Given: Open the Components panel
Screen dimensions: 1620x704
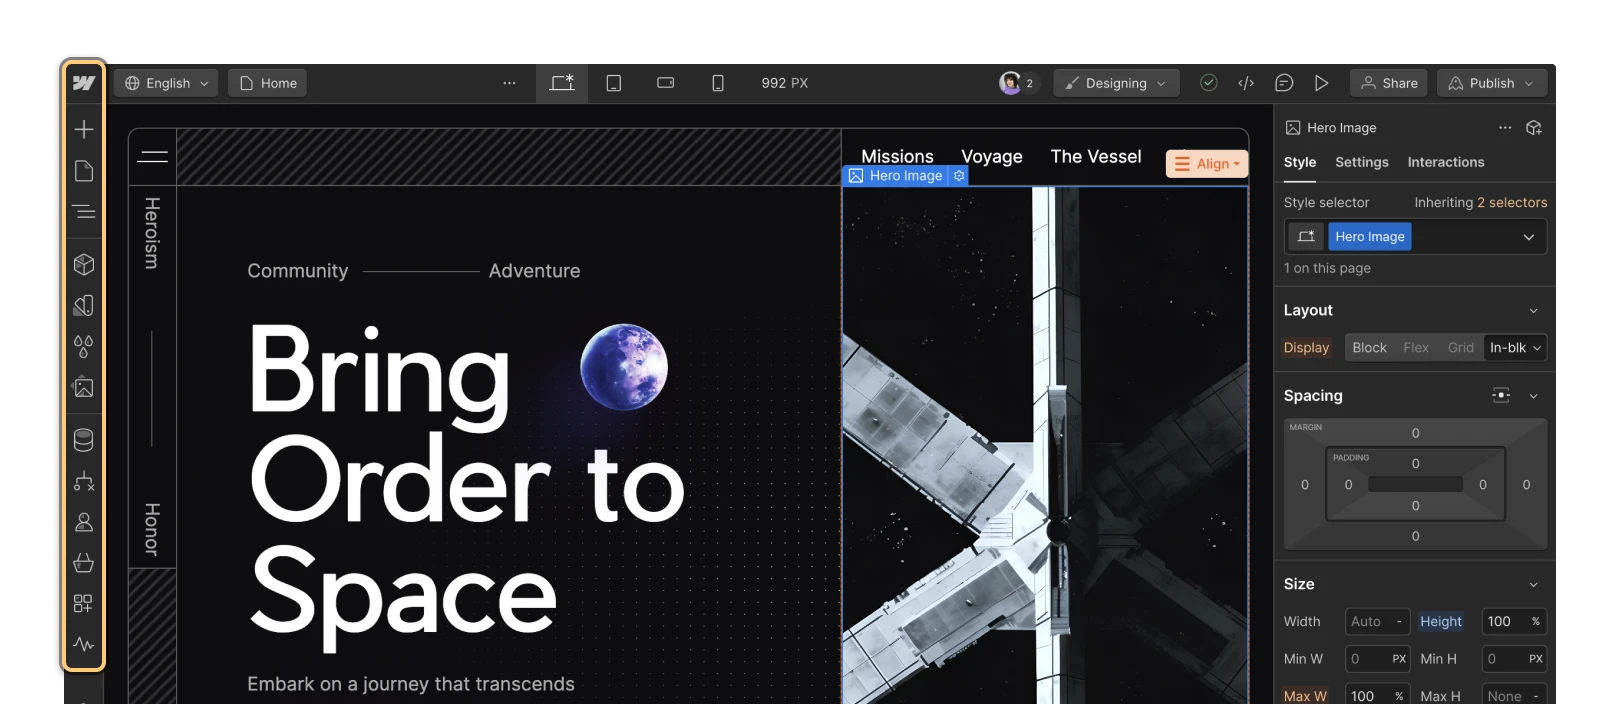Looking at the screenshot, I should coord(84,264).
